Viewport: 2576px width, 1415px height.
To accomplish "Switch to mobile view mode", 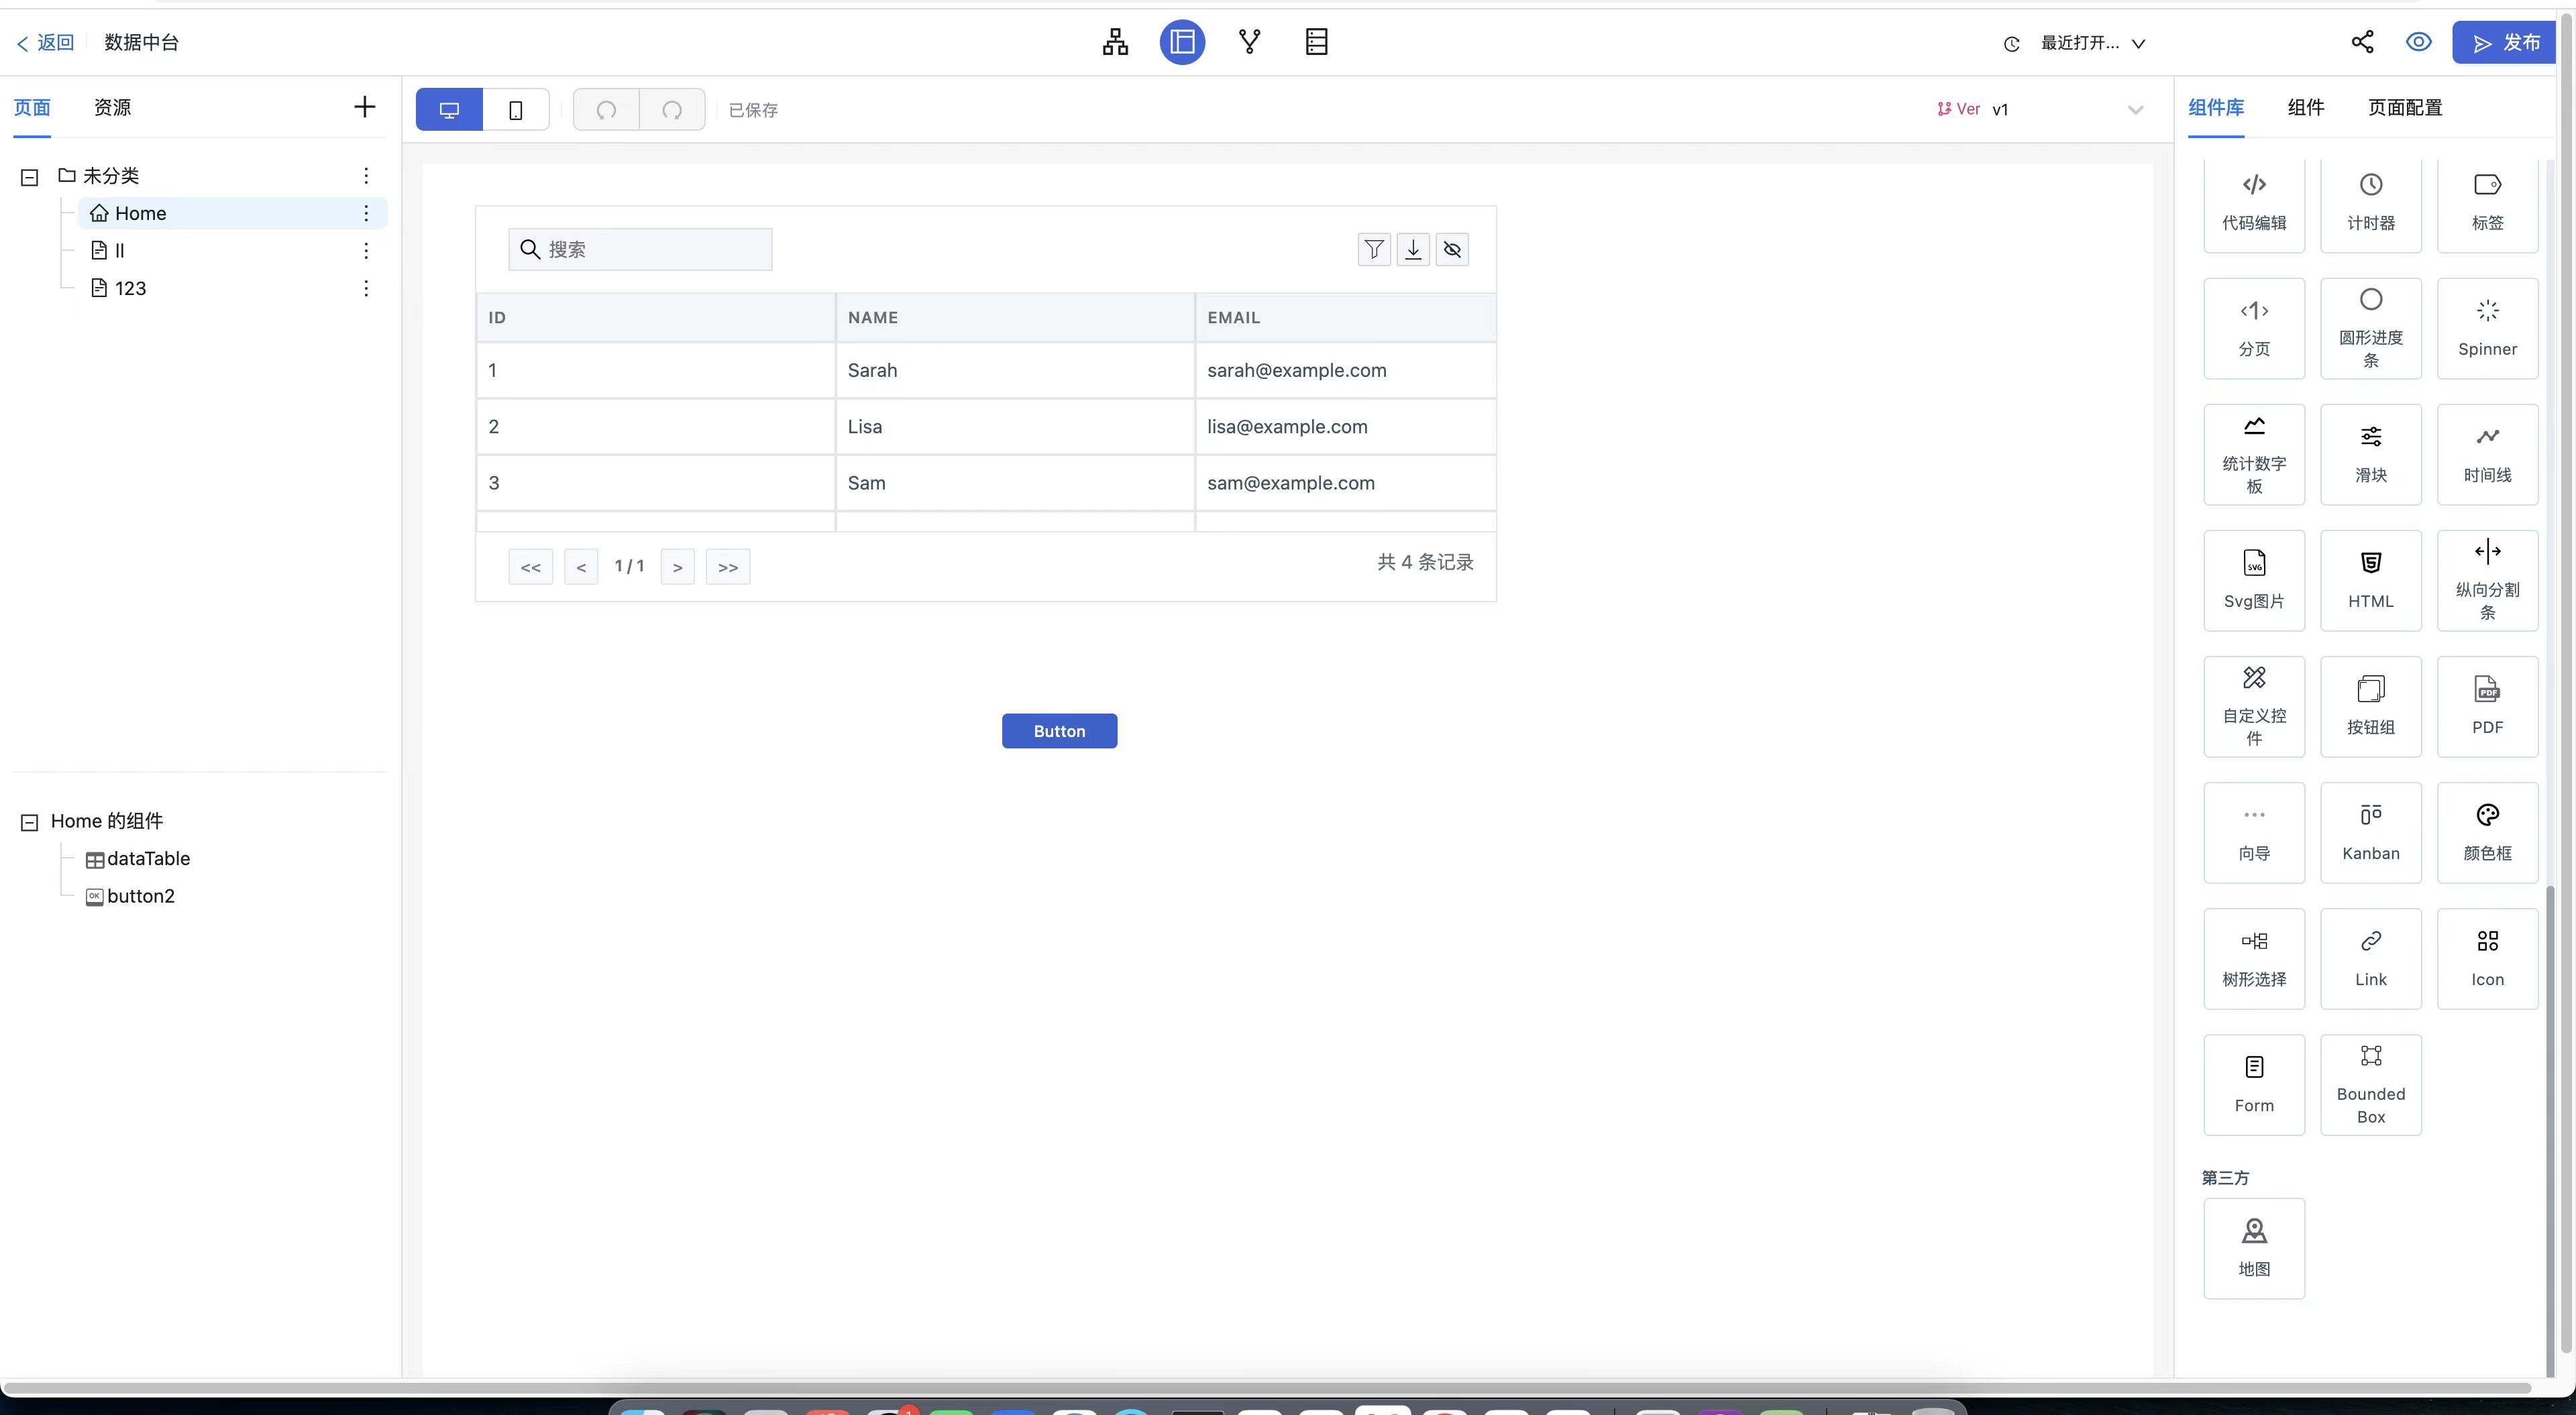I will point(516,109).
